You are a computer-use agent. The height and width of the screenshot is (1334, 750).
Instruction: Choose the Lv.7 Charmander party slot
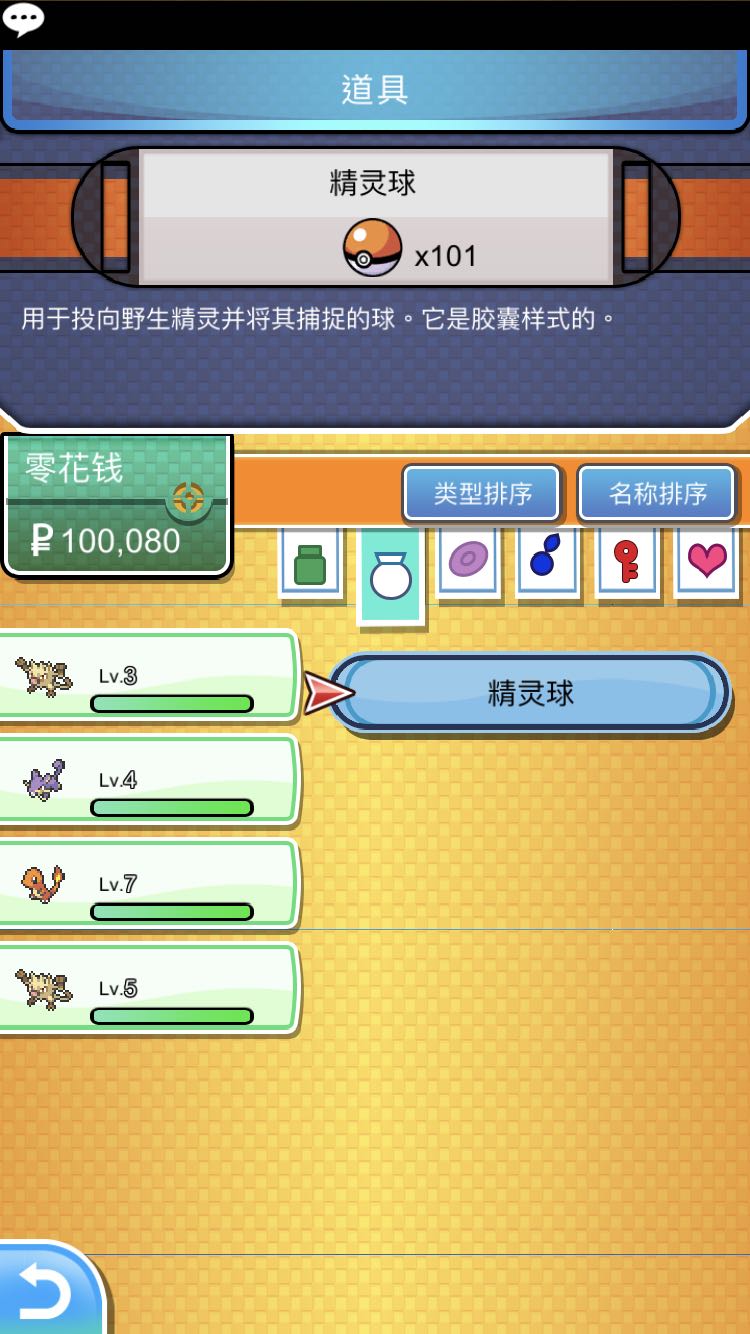click(148, 884)
